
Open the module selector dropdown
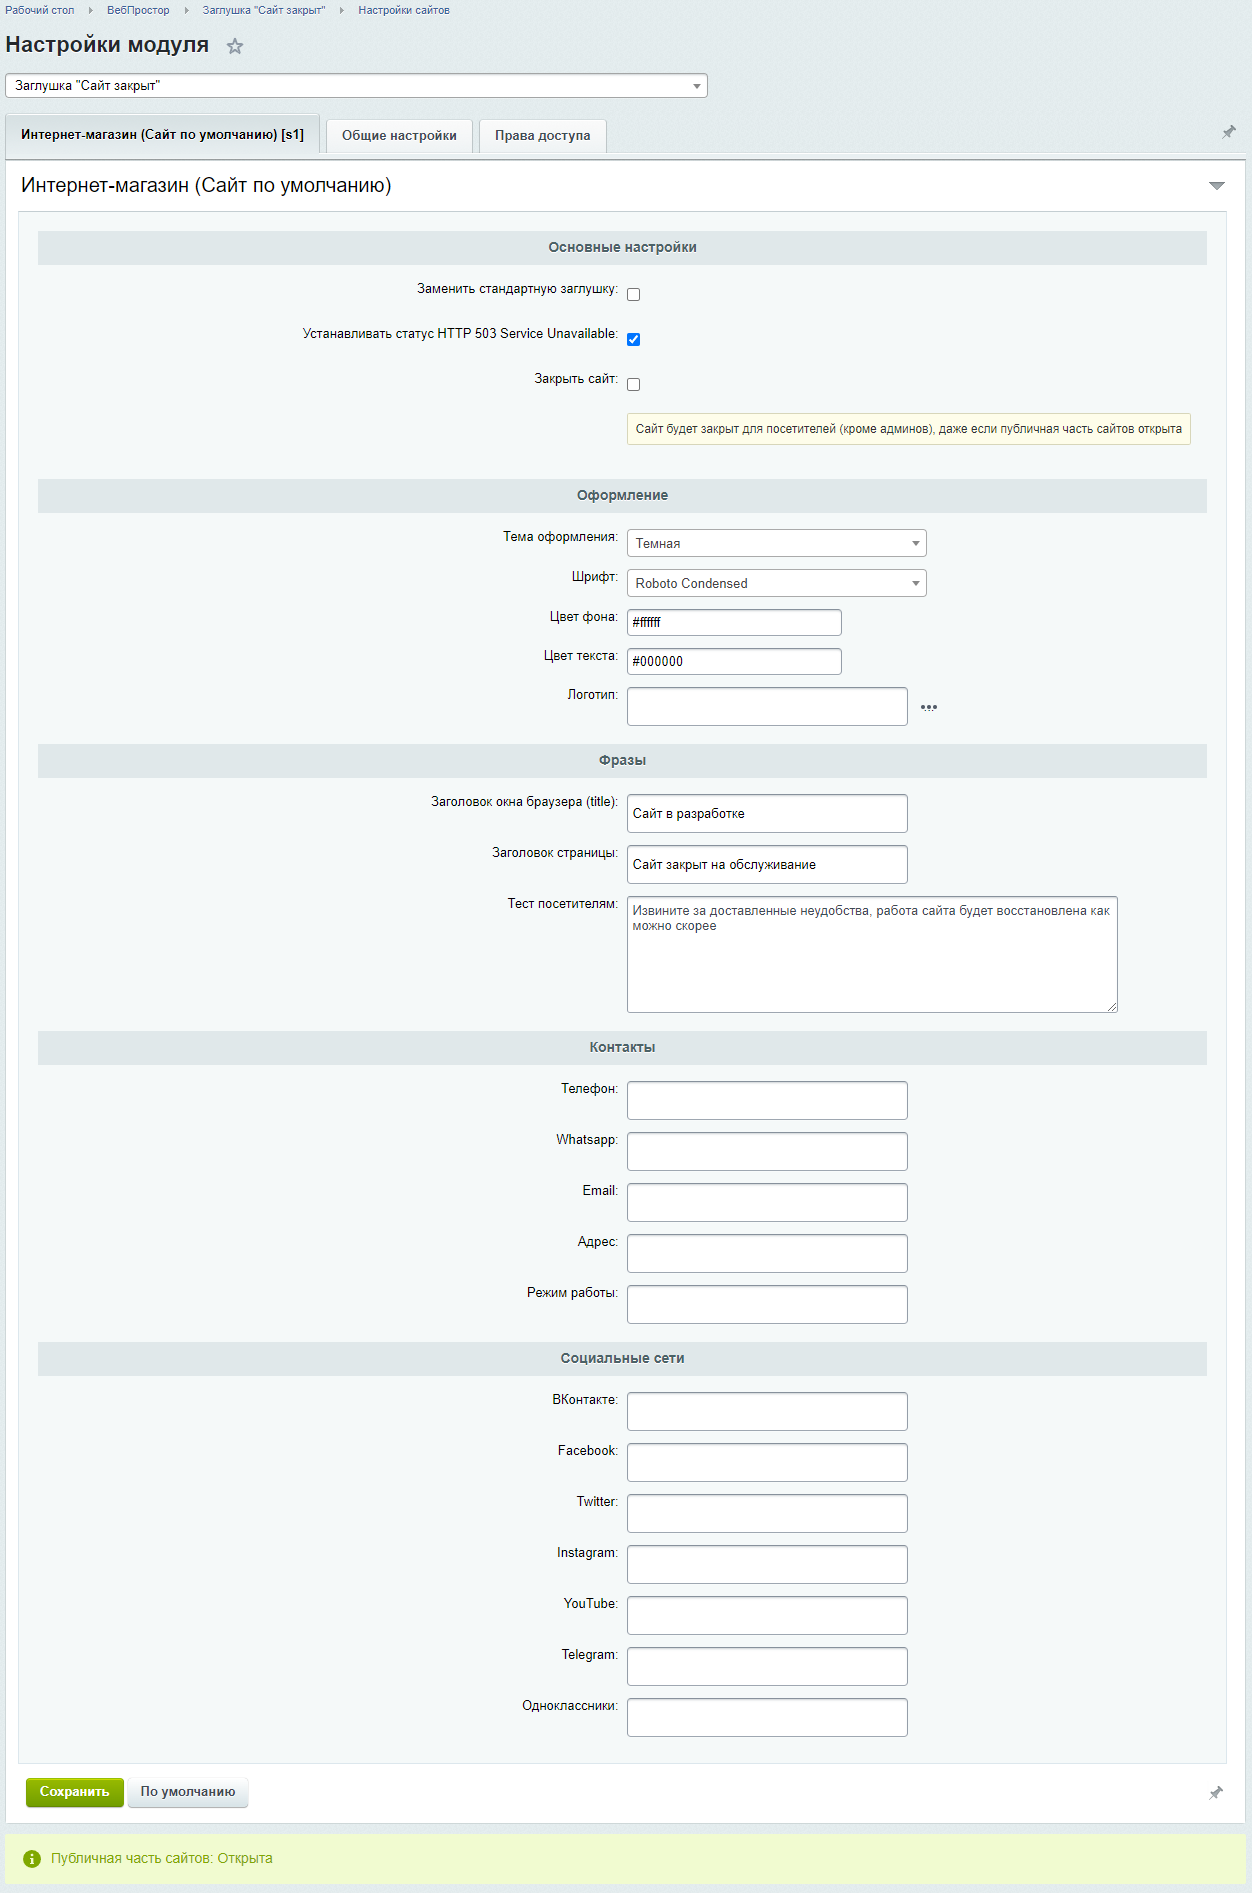(x=356, y=86)
